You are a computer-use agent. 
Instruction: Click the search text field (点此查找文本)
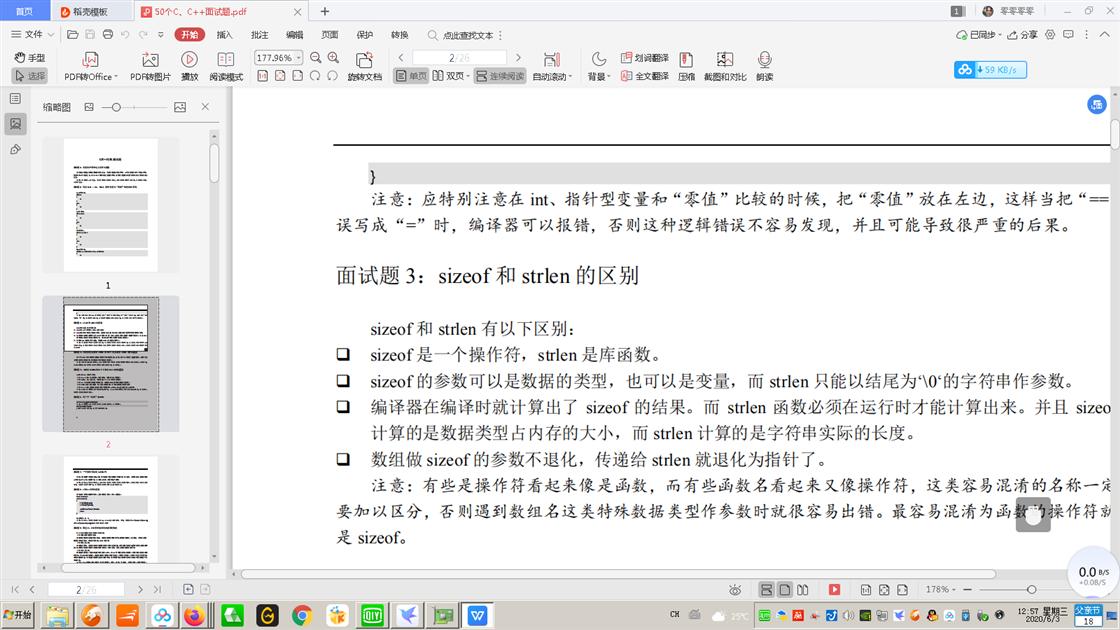pyautogui.click(x=467, y=34)
